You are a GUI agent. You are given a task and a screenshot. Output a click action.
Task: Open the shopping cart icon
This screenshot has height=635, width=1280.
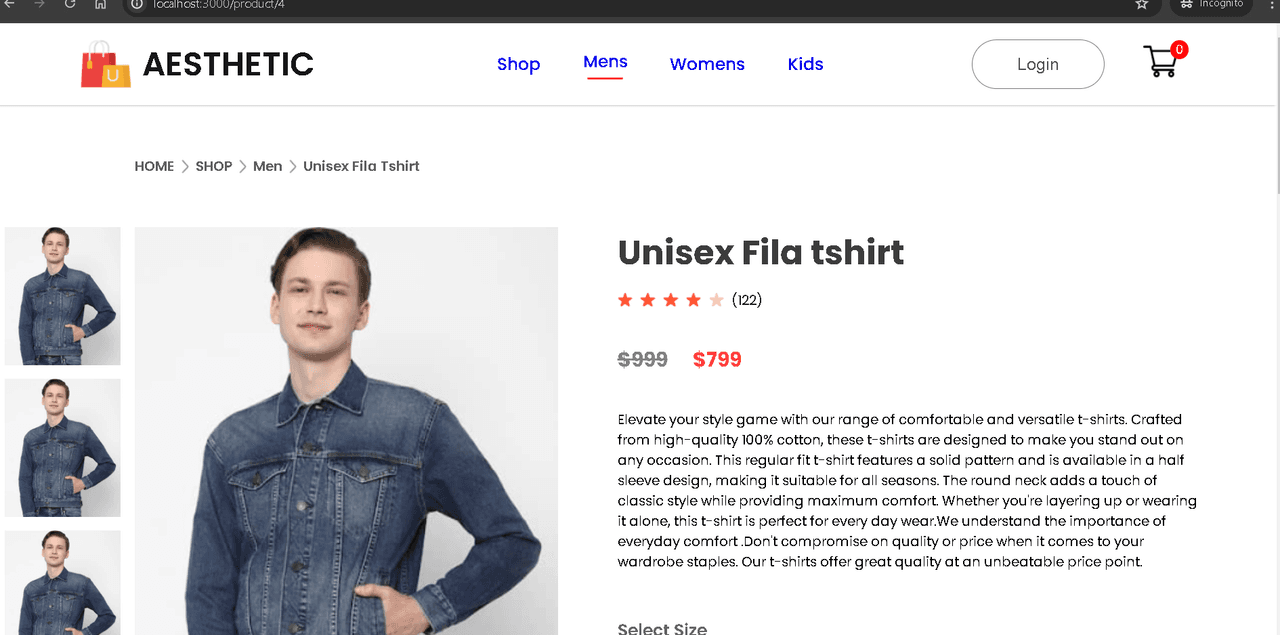pos(1161,63)
